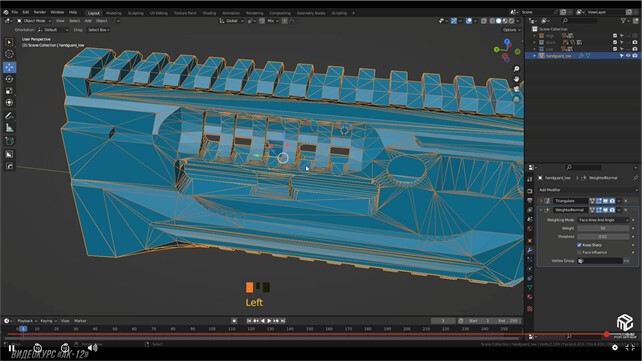Open video player settings gear

pos(615,347)
